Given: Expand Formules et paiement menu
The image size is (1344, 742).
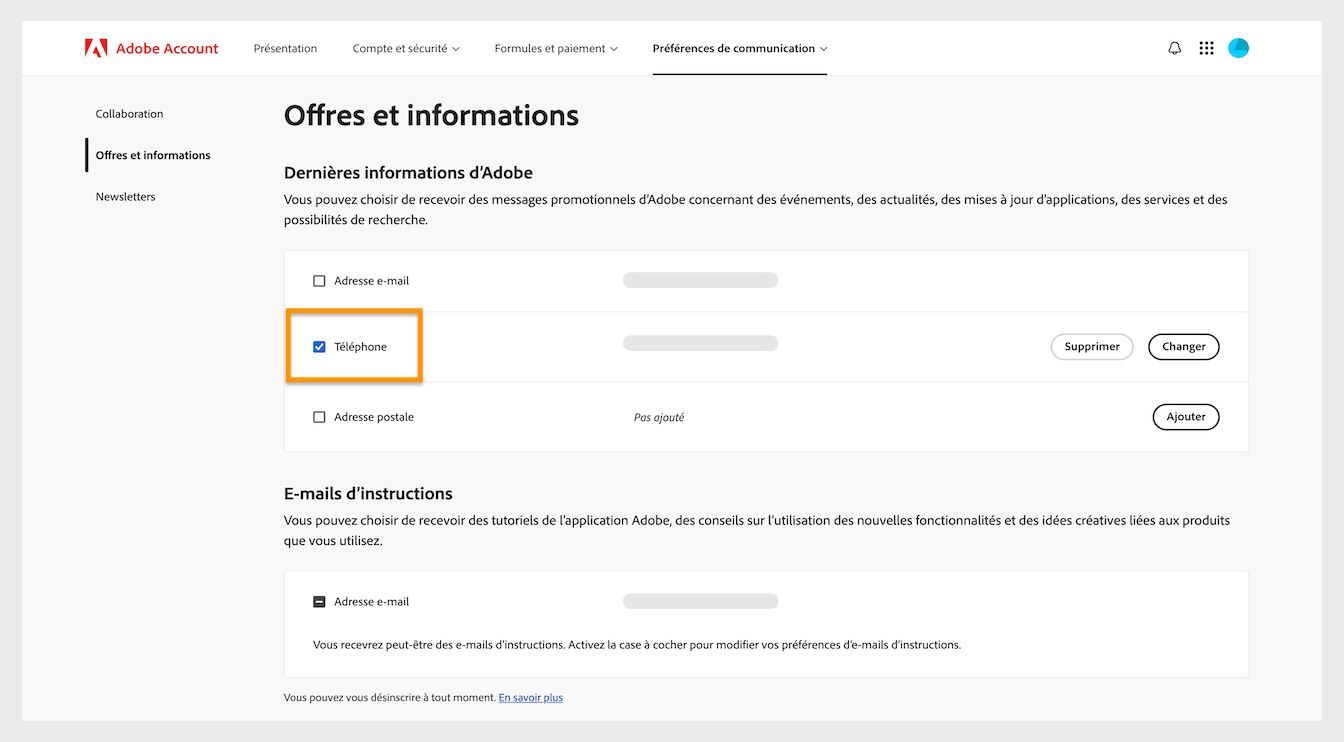Looking at the screenshot, I should click(x=556, y=48).
